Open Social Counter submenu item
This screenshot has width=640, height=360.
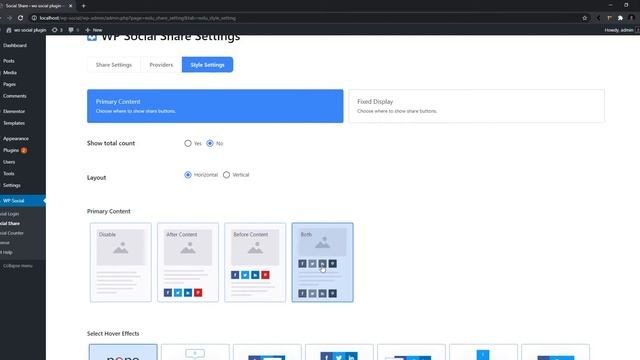[x=11, y=233]
